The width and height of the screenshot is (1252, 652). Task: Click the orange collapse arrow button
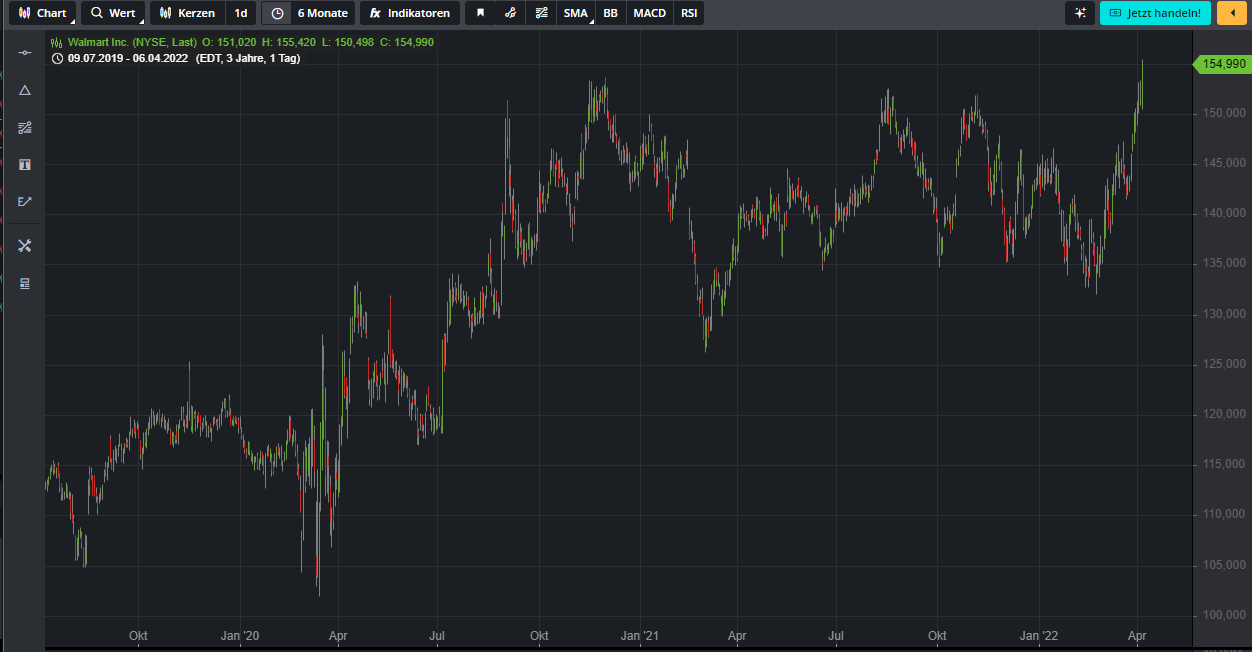pos(1230,13)
